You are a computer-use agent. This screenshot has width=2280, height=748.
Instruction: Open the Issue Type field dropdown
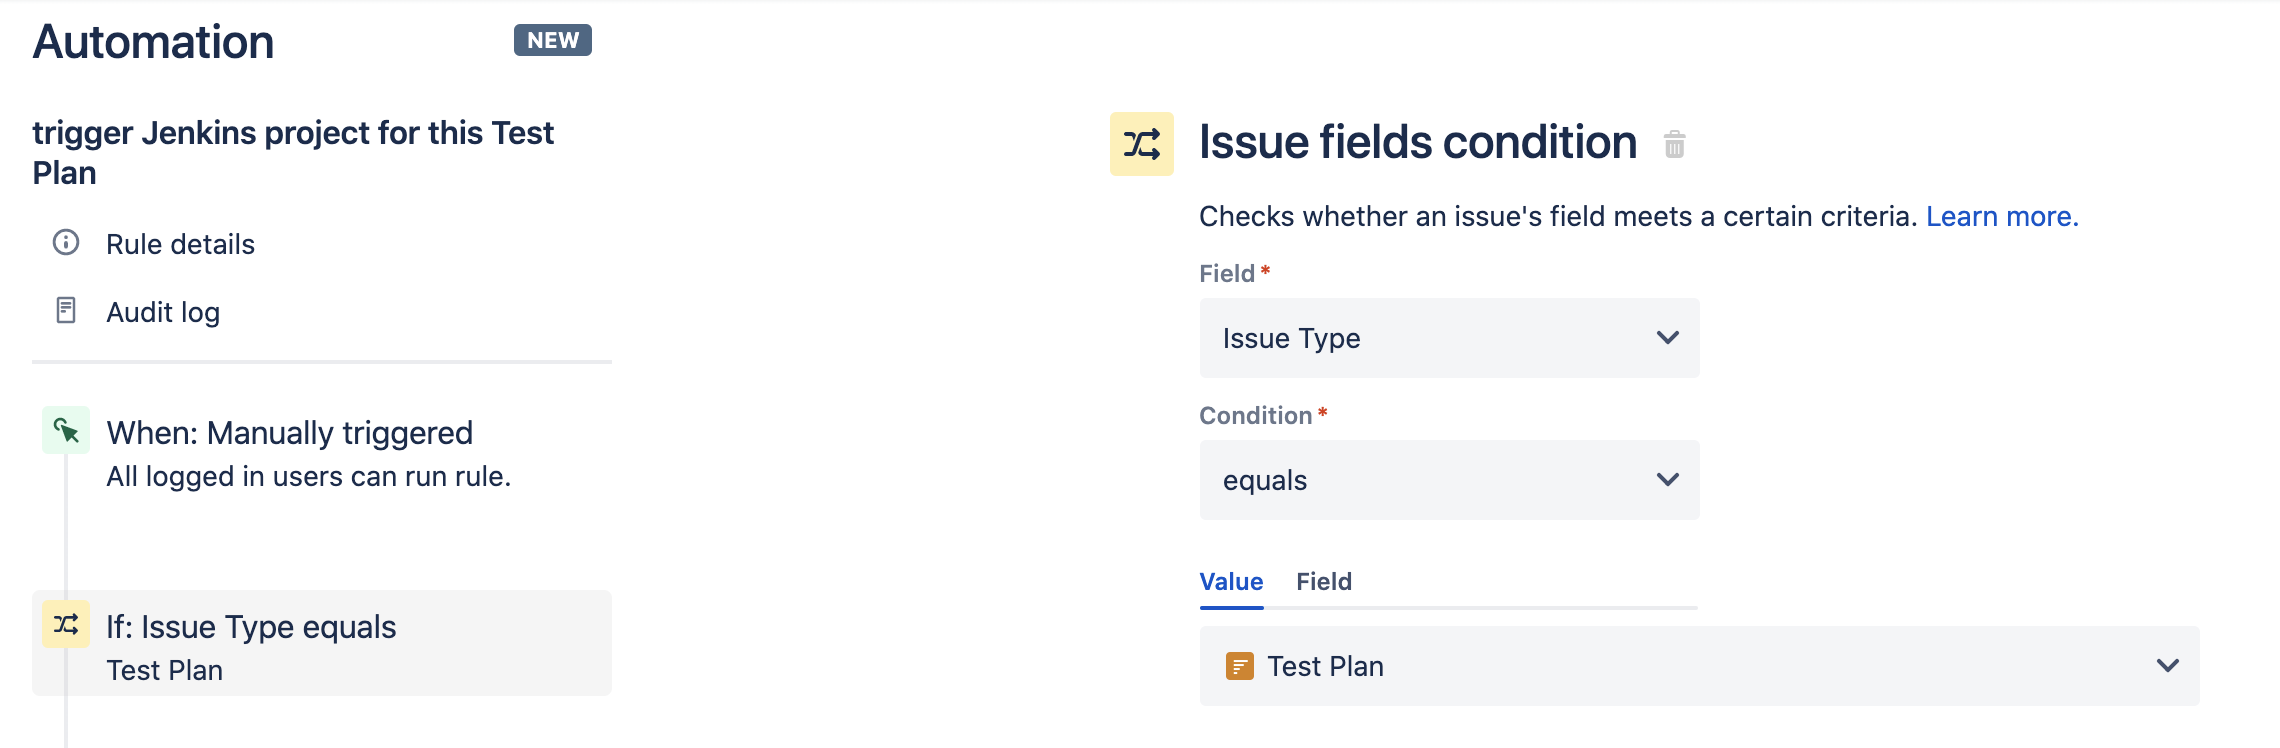click(x=1449, y=338)
